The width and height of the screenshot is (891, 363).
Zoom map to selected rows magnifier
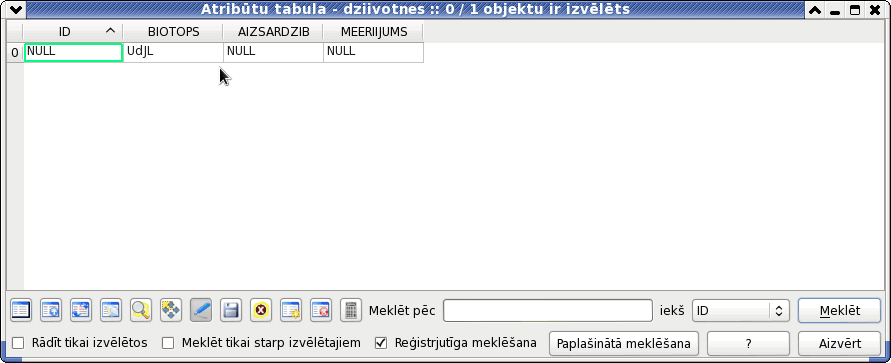140,310
